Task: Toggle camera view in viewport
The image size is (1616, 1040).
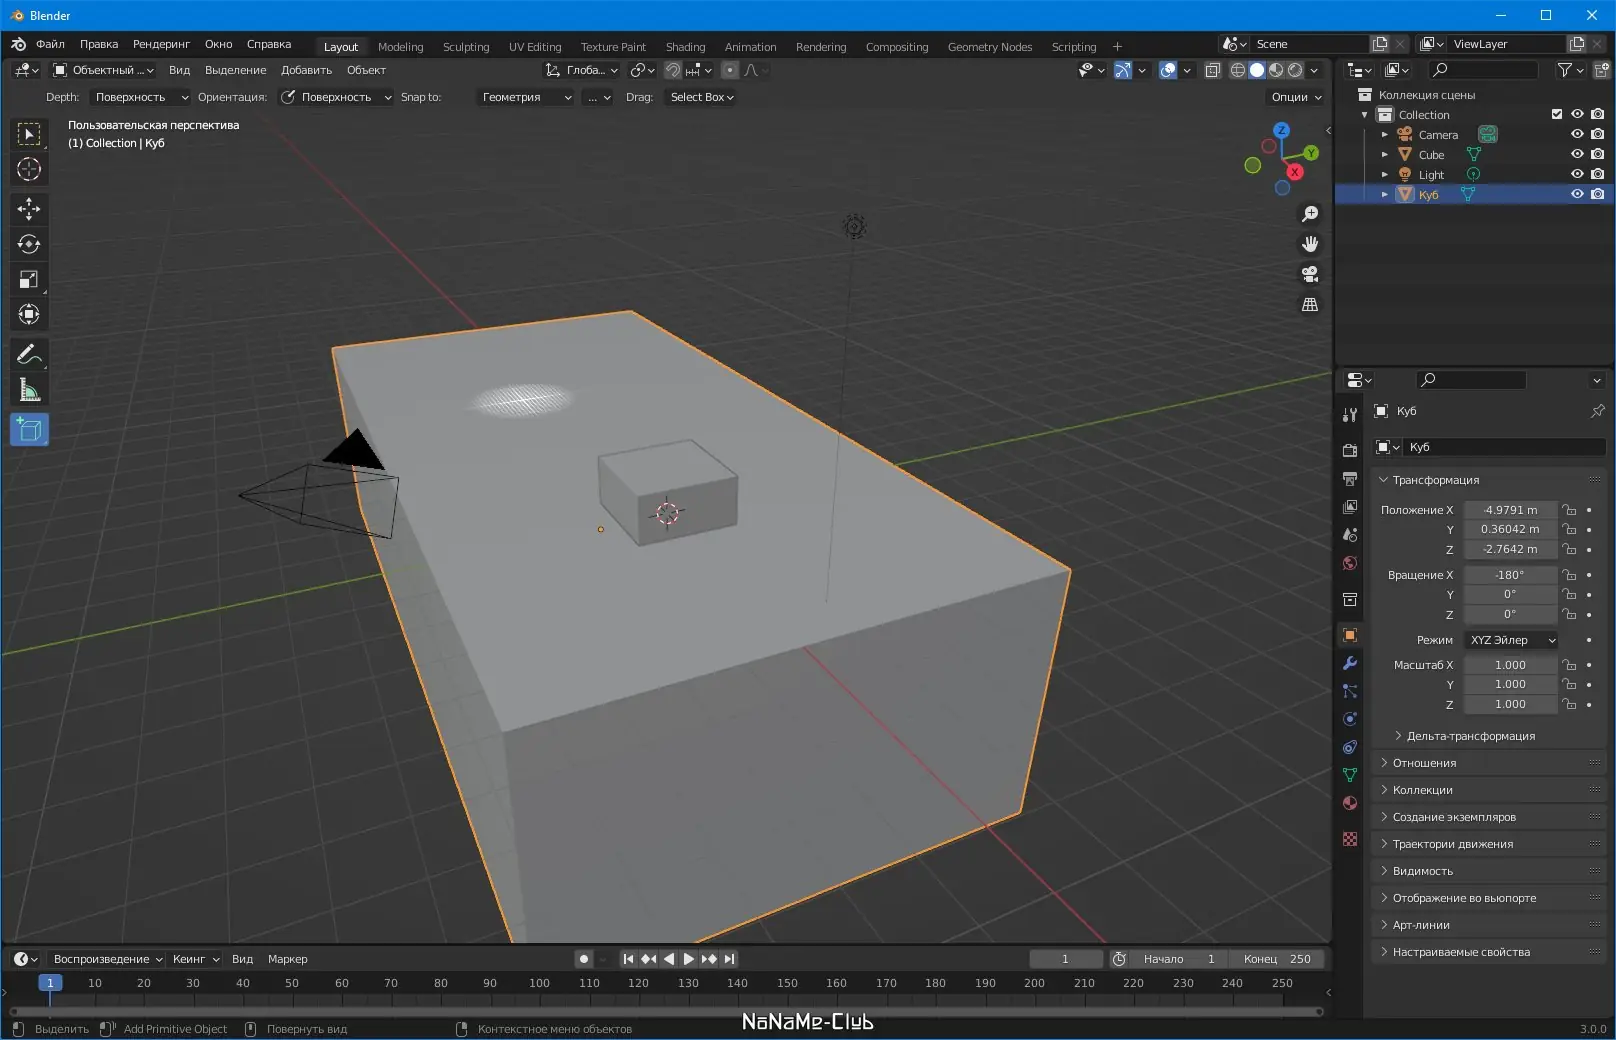Action: (1310, 274)
